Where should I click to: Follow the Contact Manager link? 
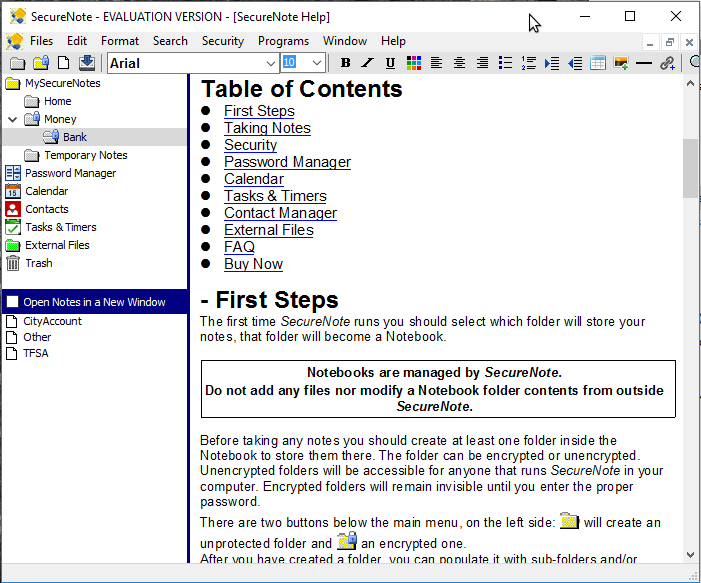(x=280, y=213)
